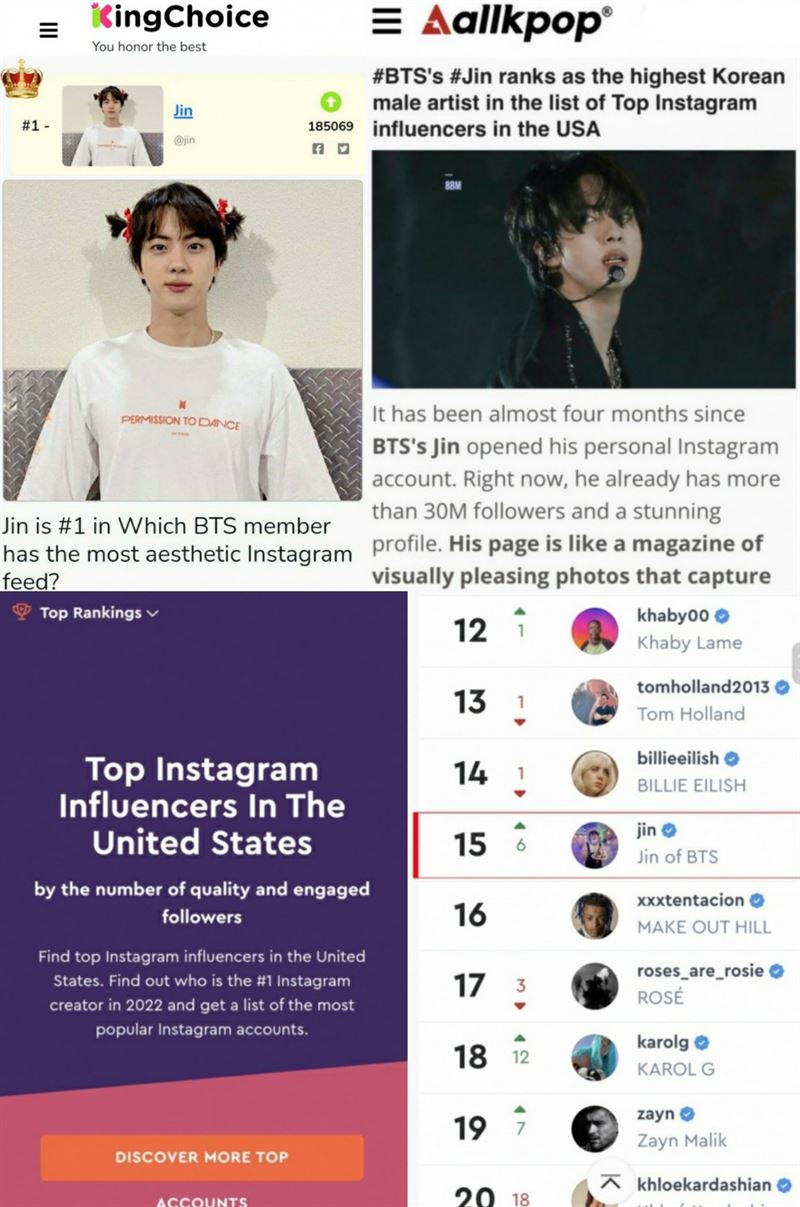Image resolution: width=800 pixels, height=1207 pixels.
Task: Open allkpop hamburger menu
Action: [x=386, y=22]
